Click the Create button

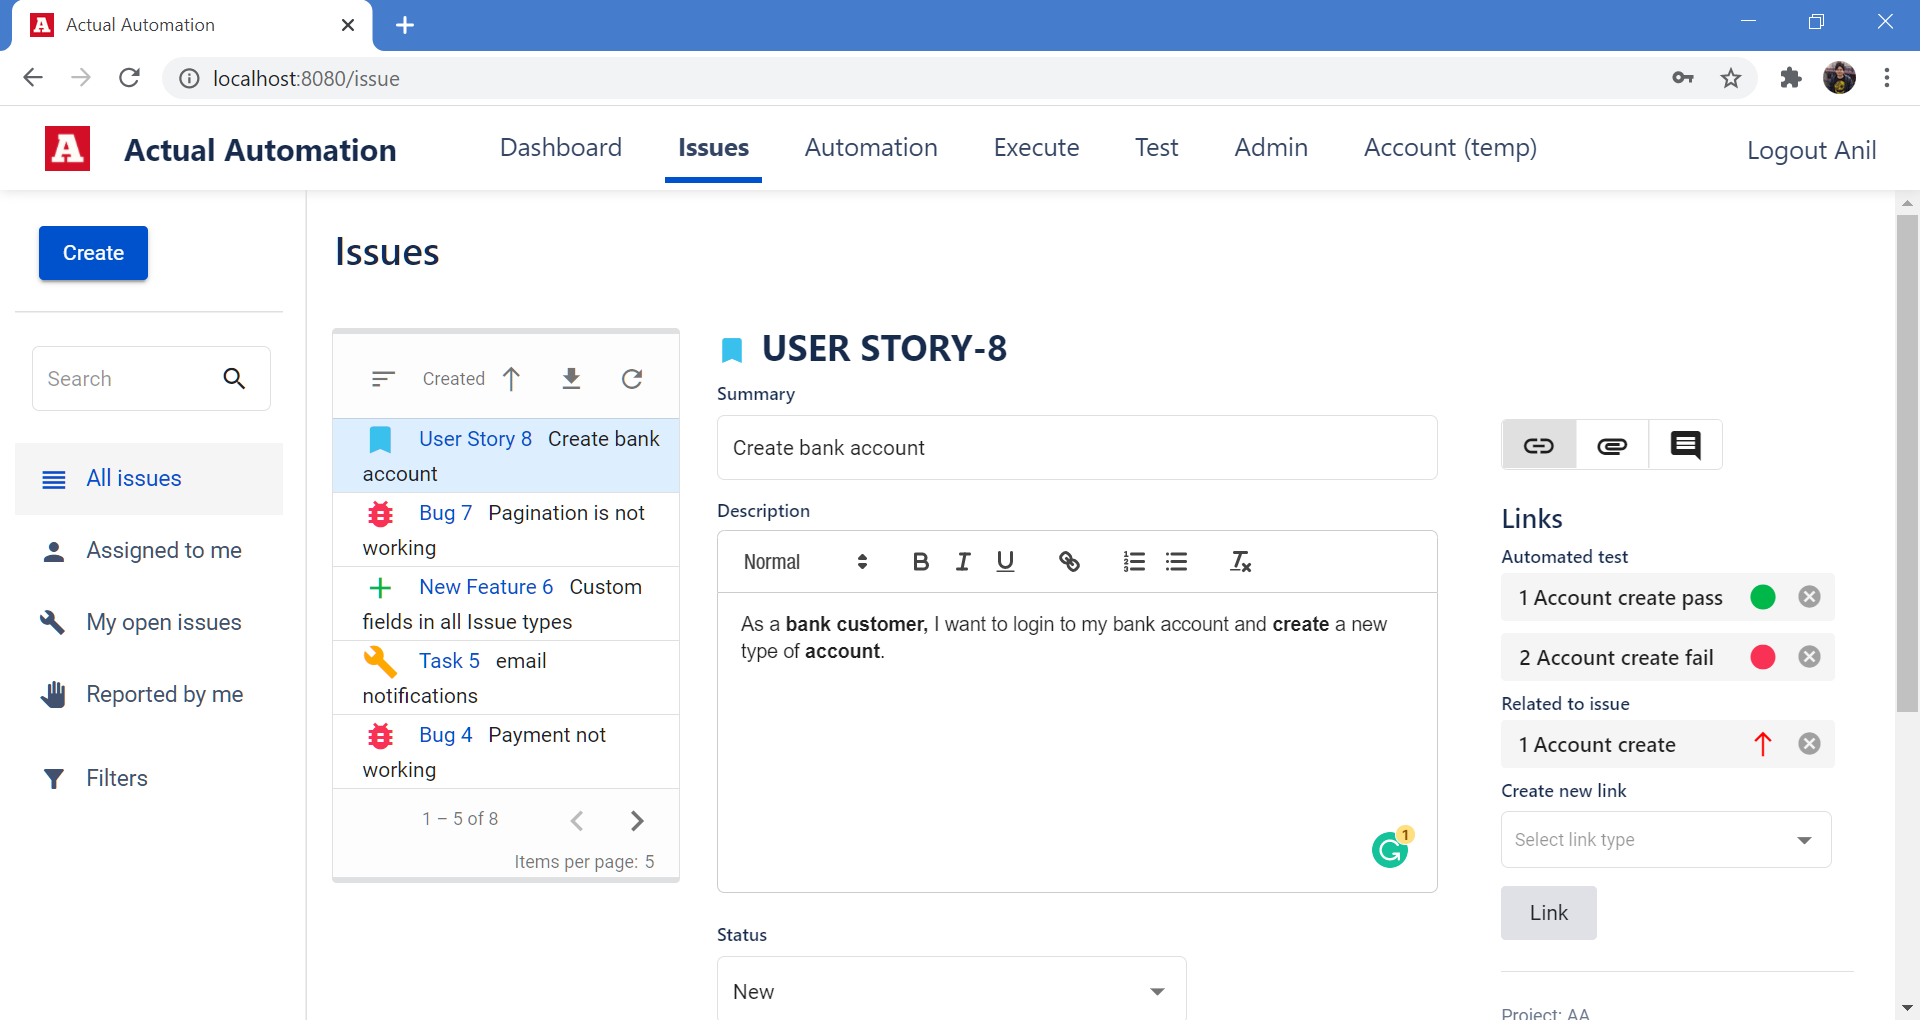[x=93, y=253]
